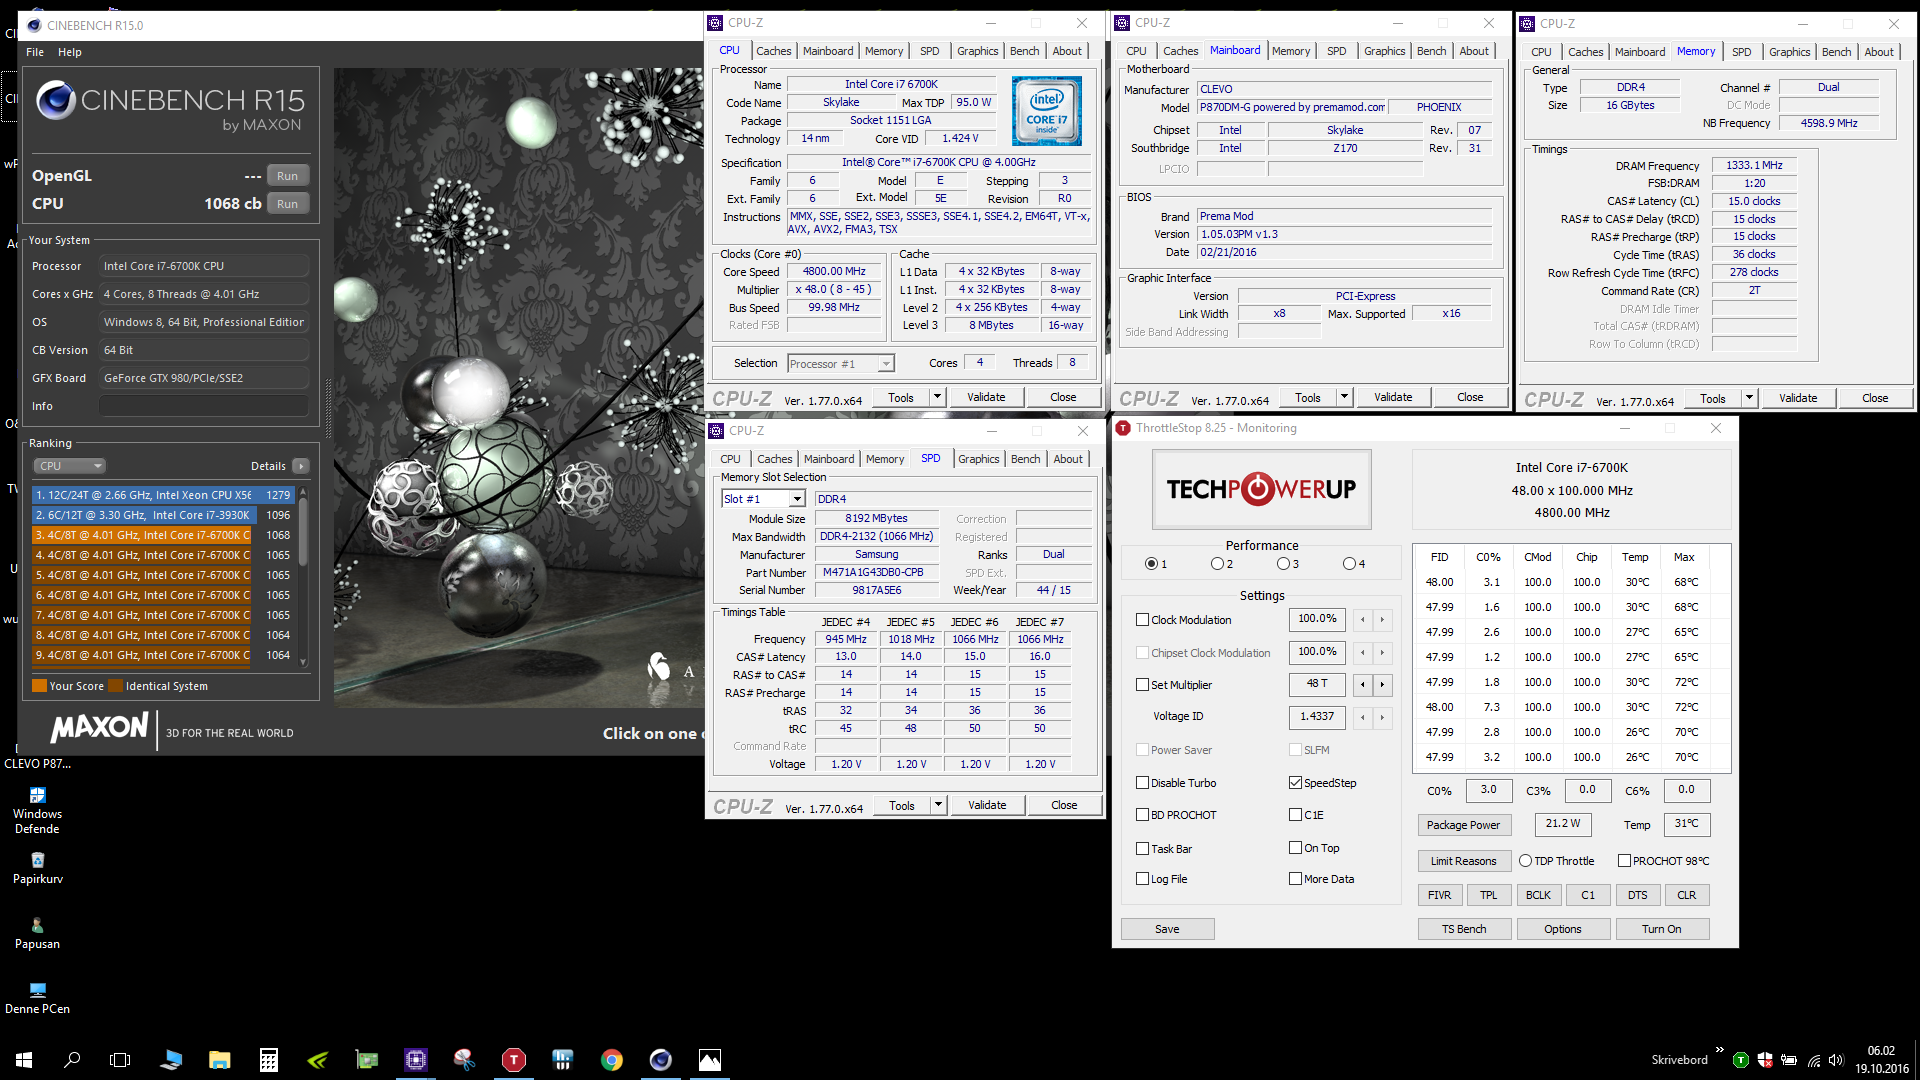Open About tab in top-left CPU-Z CPU window
1920x1080 pixels.
click(x=1067, y=51)
